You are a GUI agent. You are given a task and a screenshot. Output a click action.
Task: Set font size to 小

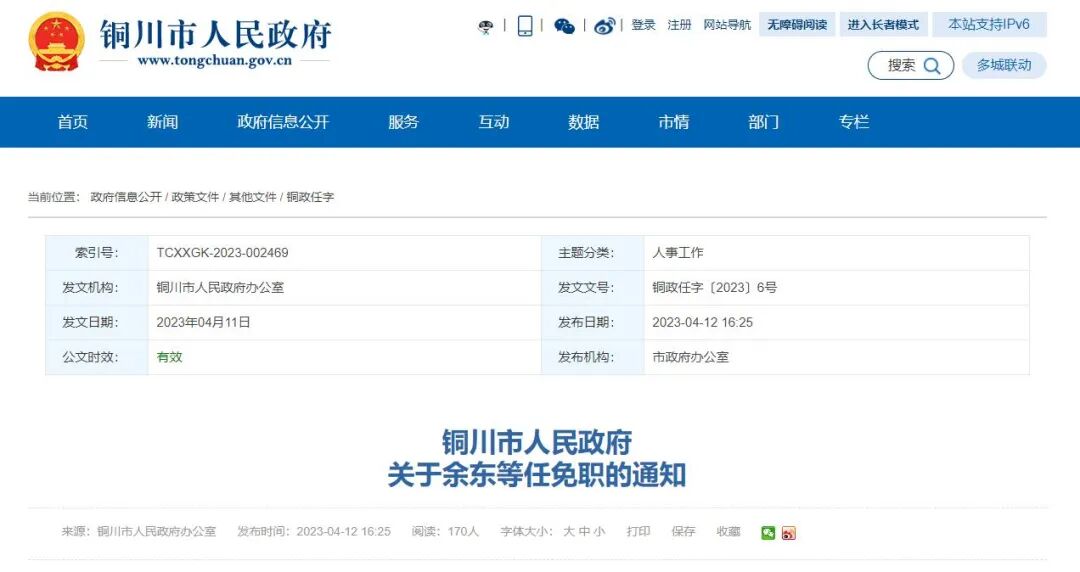coord(599,532)
